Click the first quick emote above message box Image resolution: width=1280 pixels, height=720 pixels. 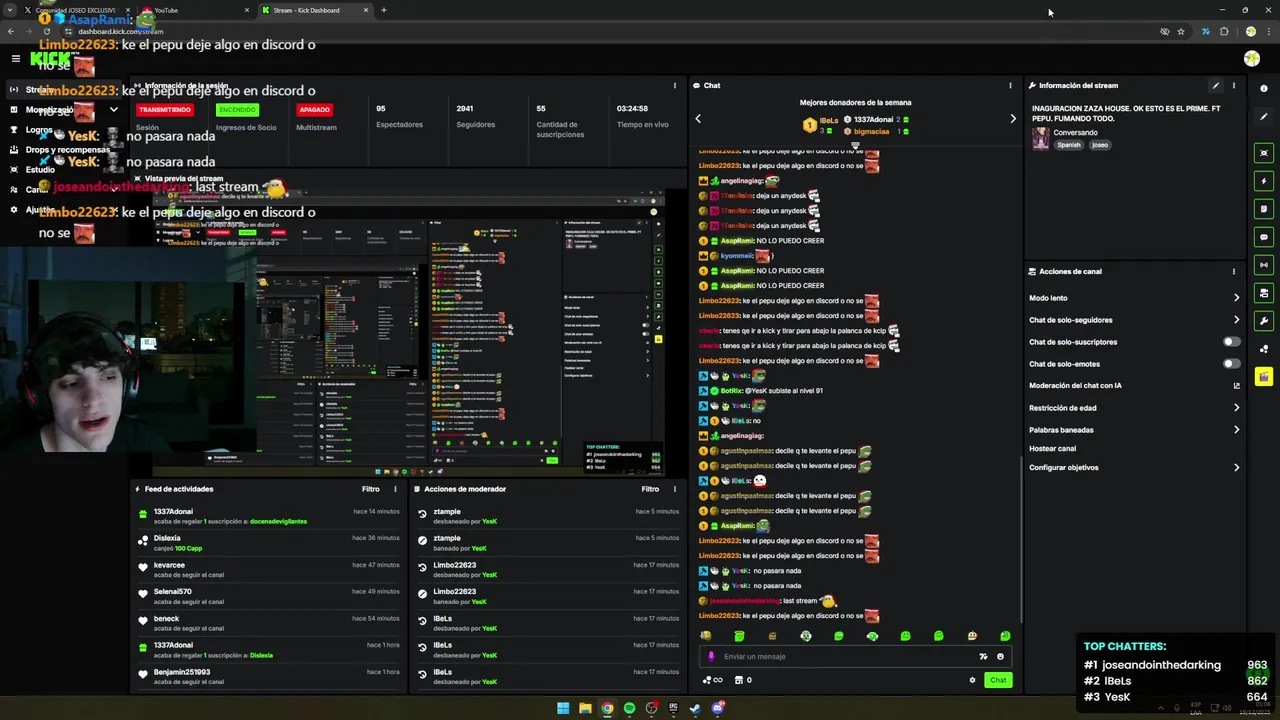click(706, 636)
